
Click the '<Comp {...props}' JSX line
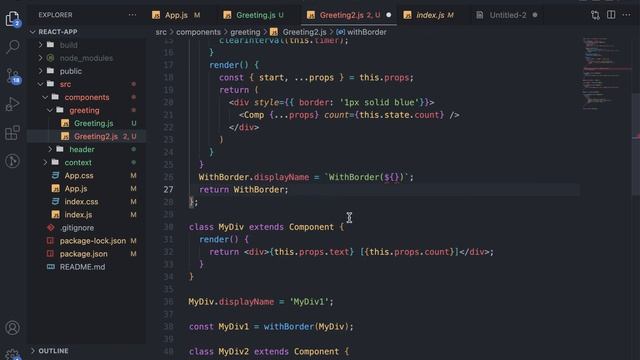[x=349, y=115]
